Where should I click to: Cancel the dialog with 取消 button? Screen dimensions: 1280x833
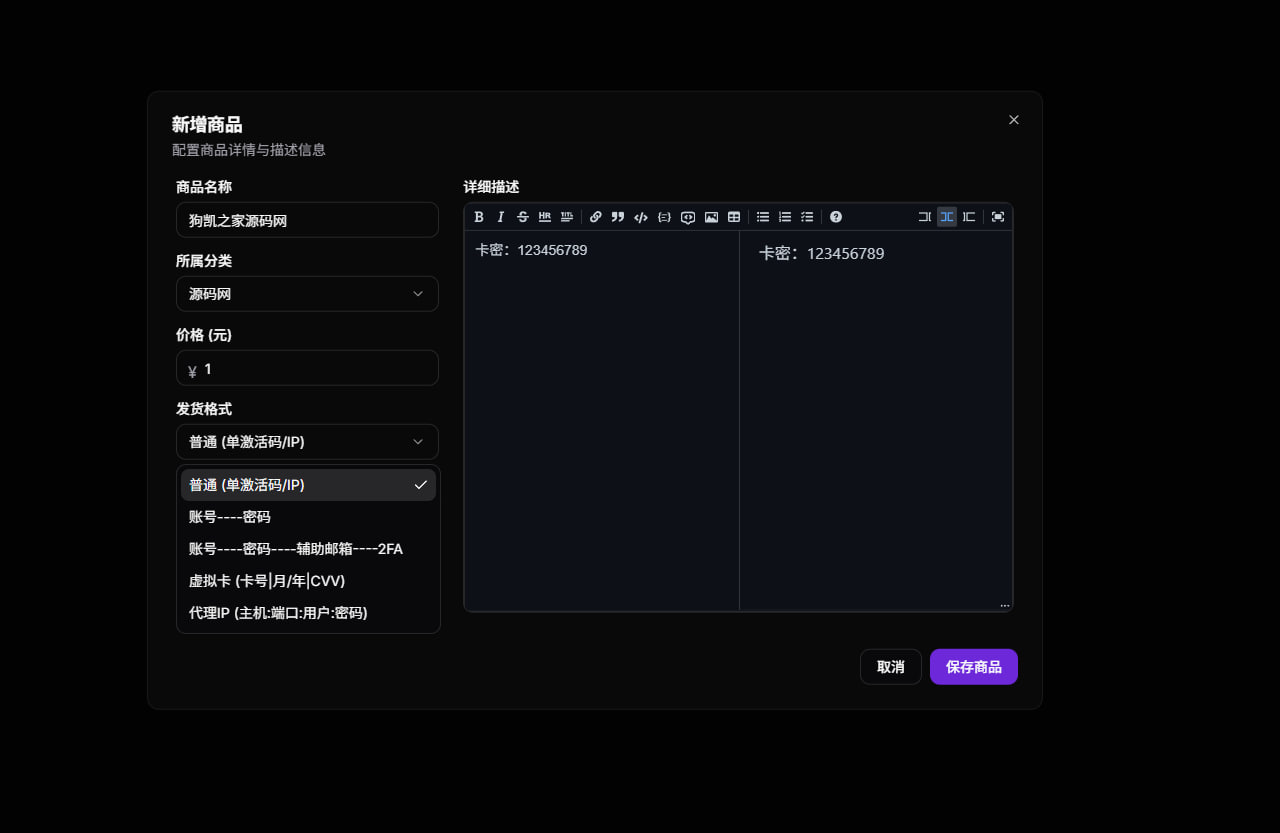(890, 666)
